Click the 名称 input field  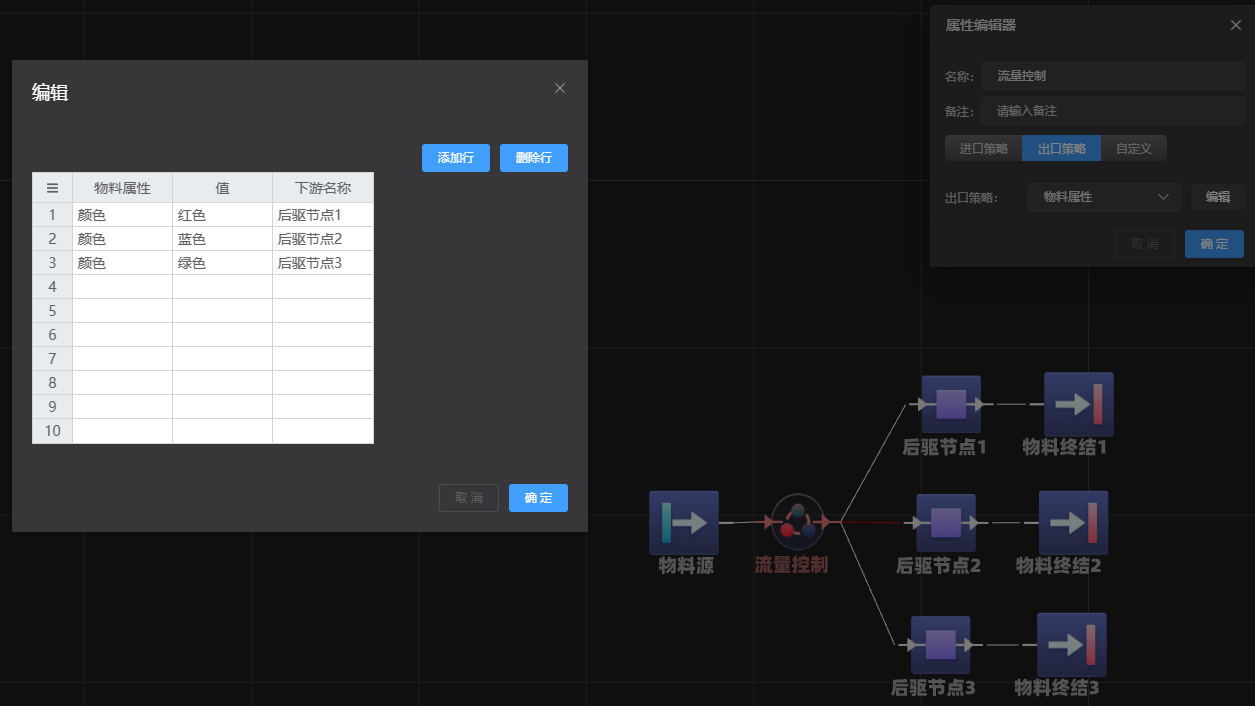1112,76
